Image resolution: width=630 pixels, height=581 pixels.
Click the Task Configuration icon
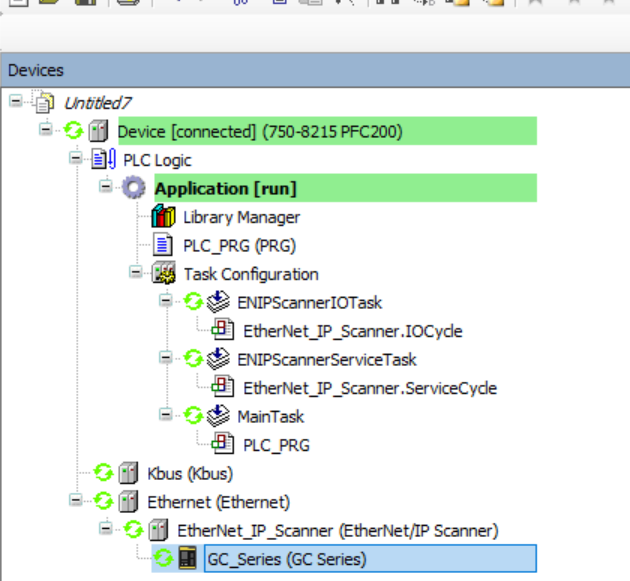(x=164, y=273)
